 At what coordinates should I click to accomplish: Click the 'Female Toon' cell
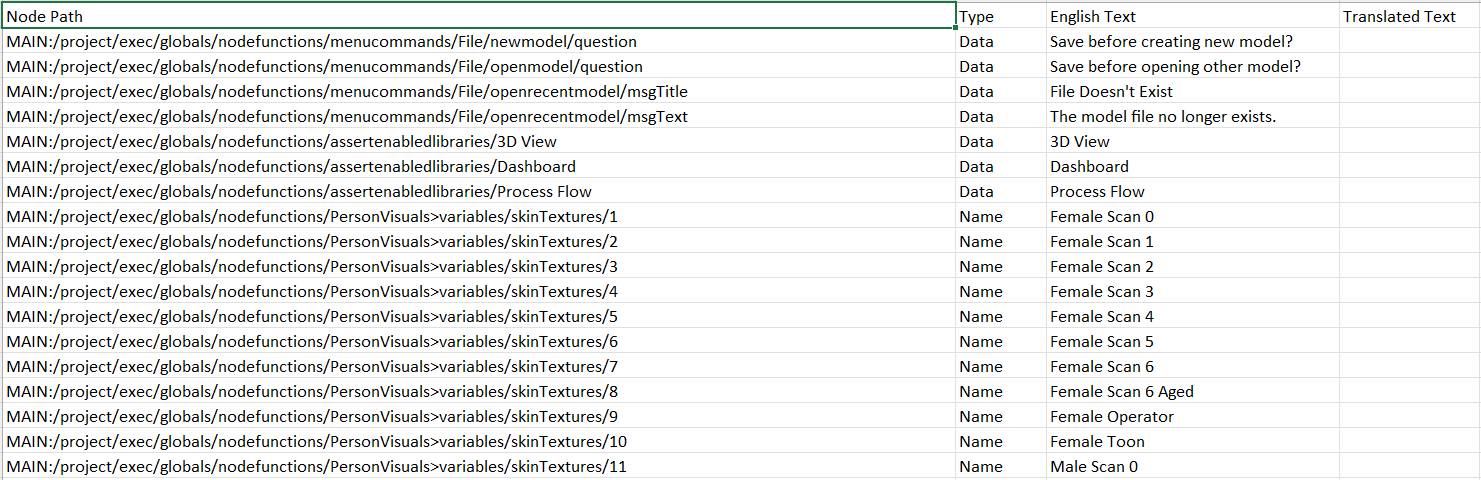click(x=1193, y=441)
